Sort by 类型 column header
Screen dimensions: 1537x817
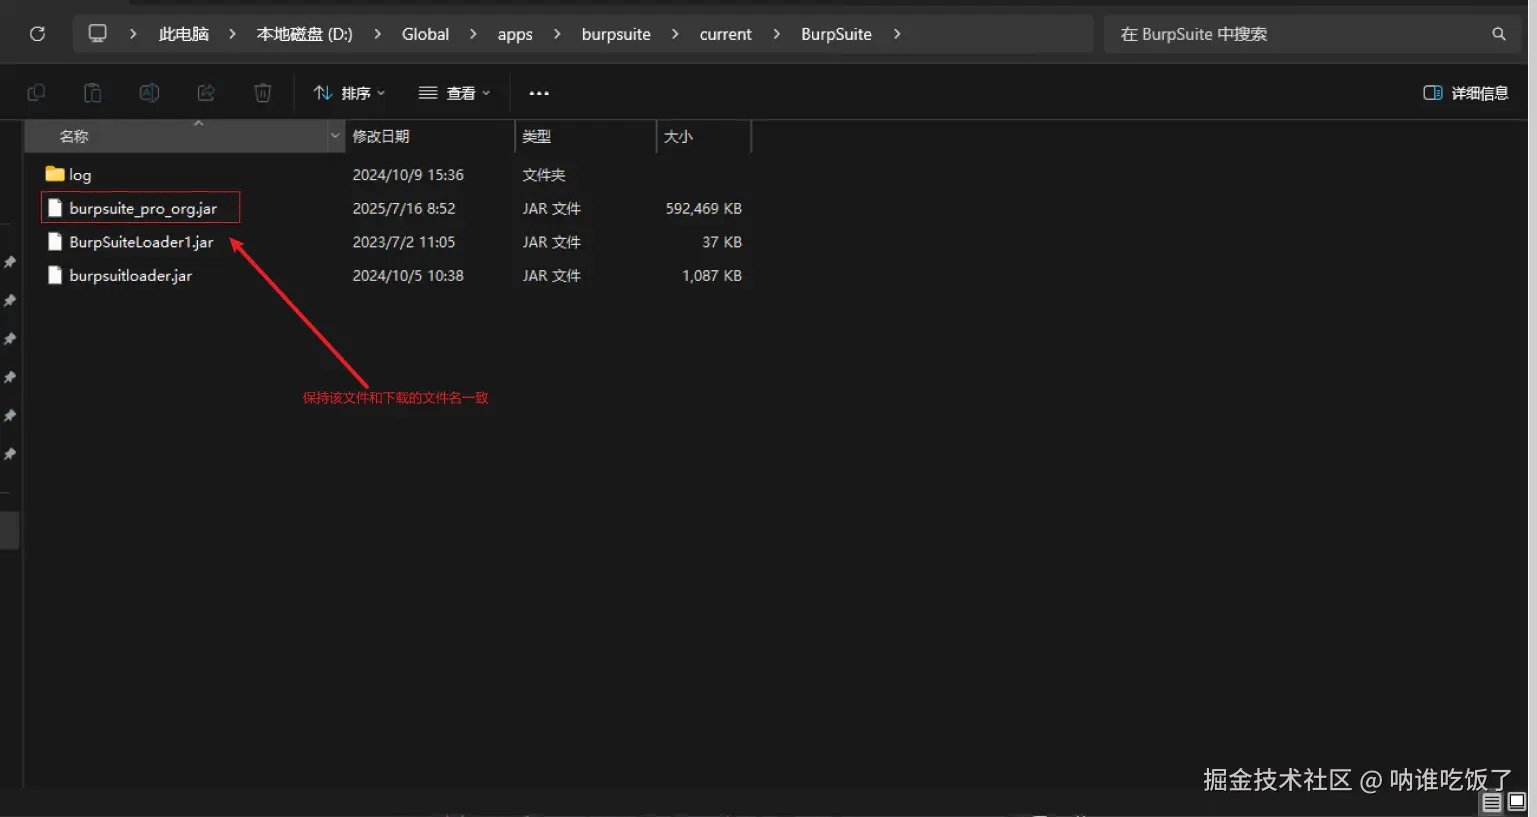[x=585, y=136]
